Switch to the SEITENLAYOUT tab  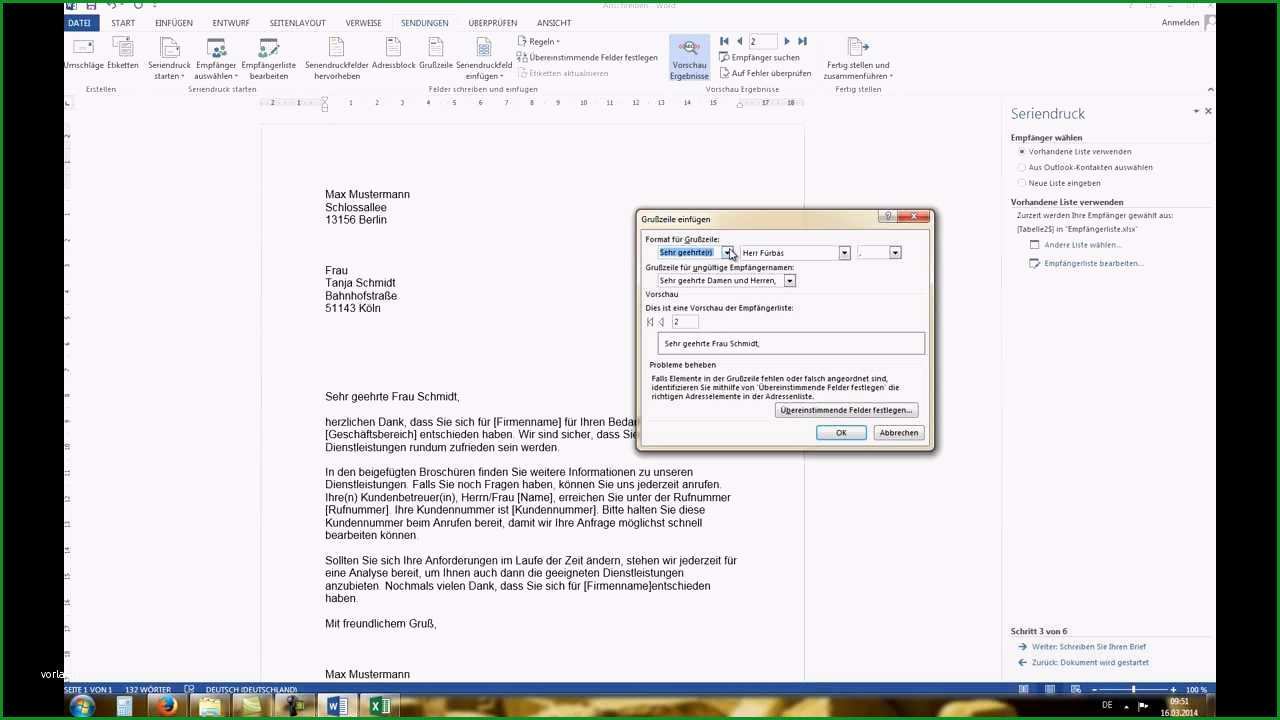tap(298, 23)
